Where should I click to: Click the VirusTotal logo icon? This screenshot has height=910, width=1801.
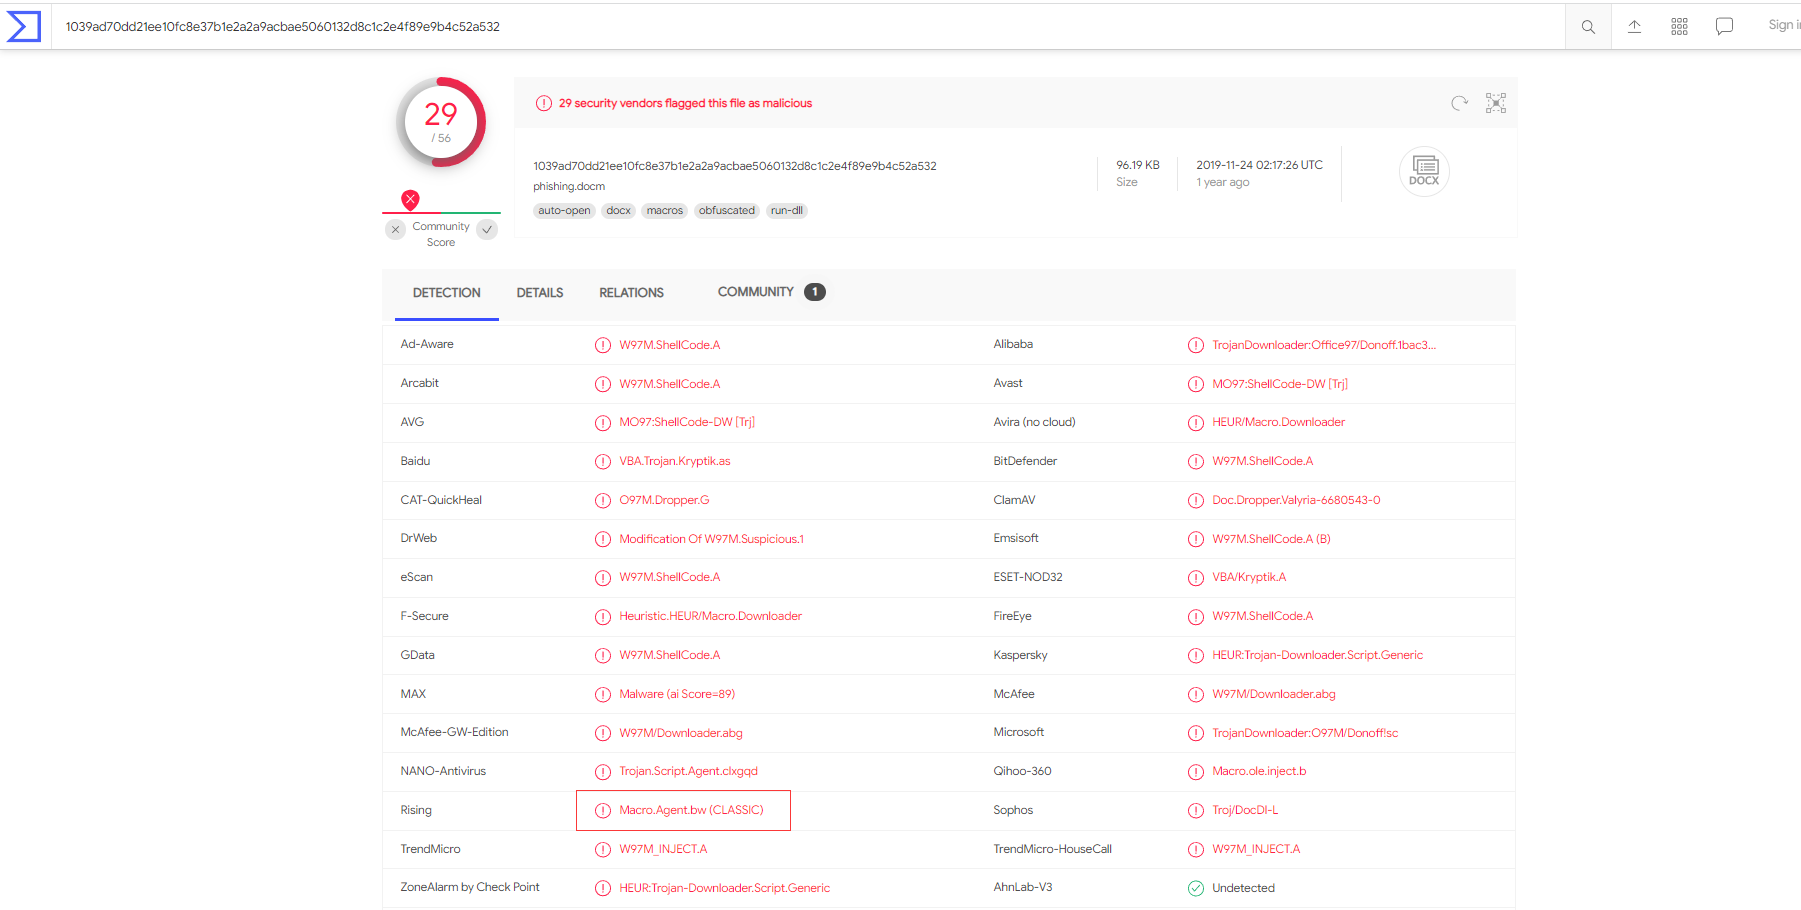pyautogui.click(x=24, y=26)
